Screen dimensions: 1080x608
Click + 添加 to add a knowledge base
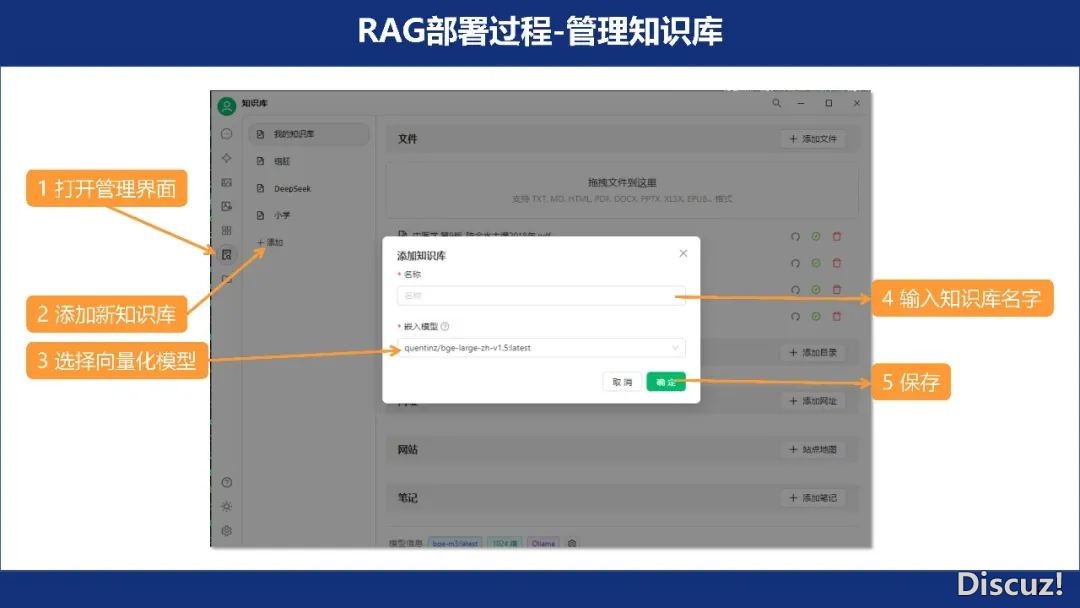tap(270, 242)
